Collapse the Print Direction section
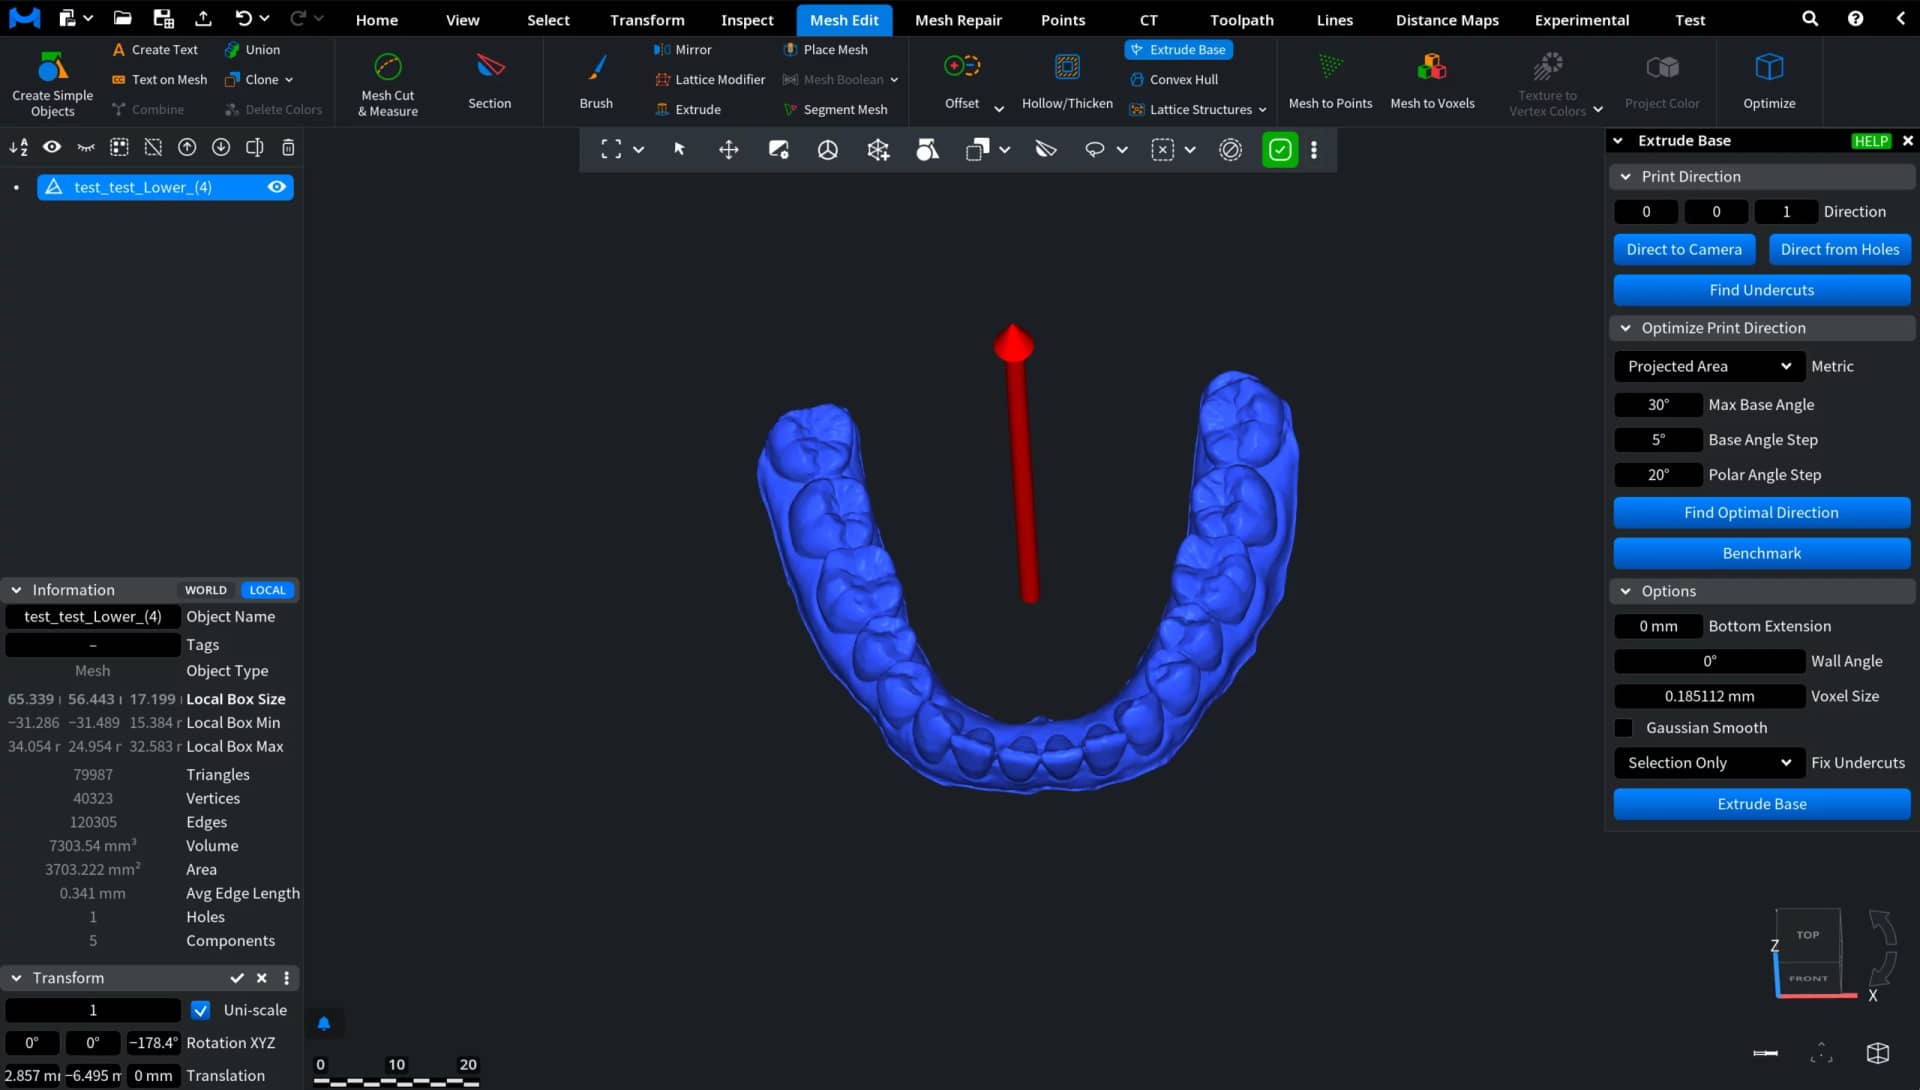The image size is (1920, 1090). click(1626, 176)
